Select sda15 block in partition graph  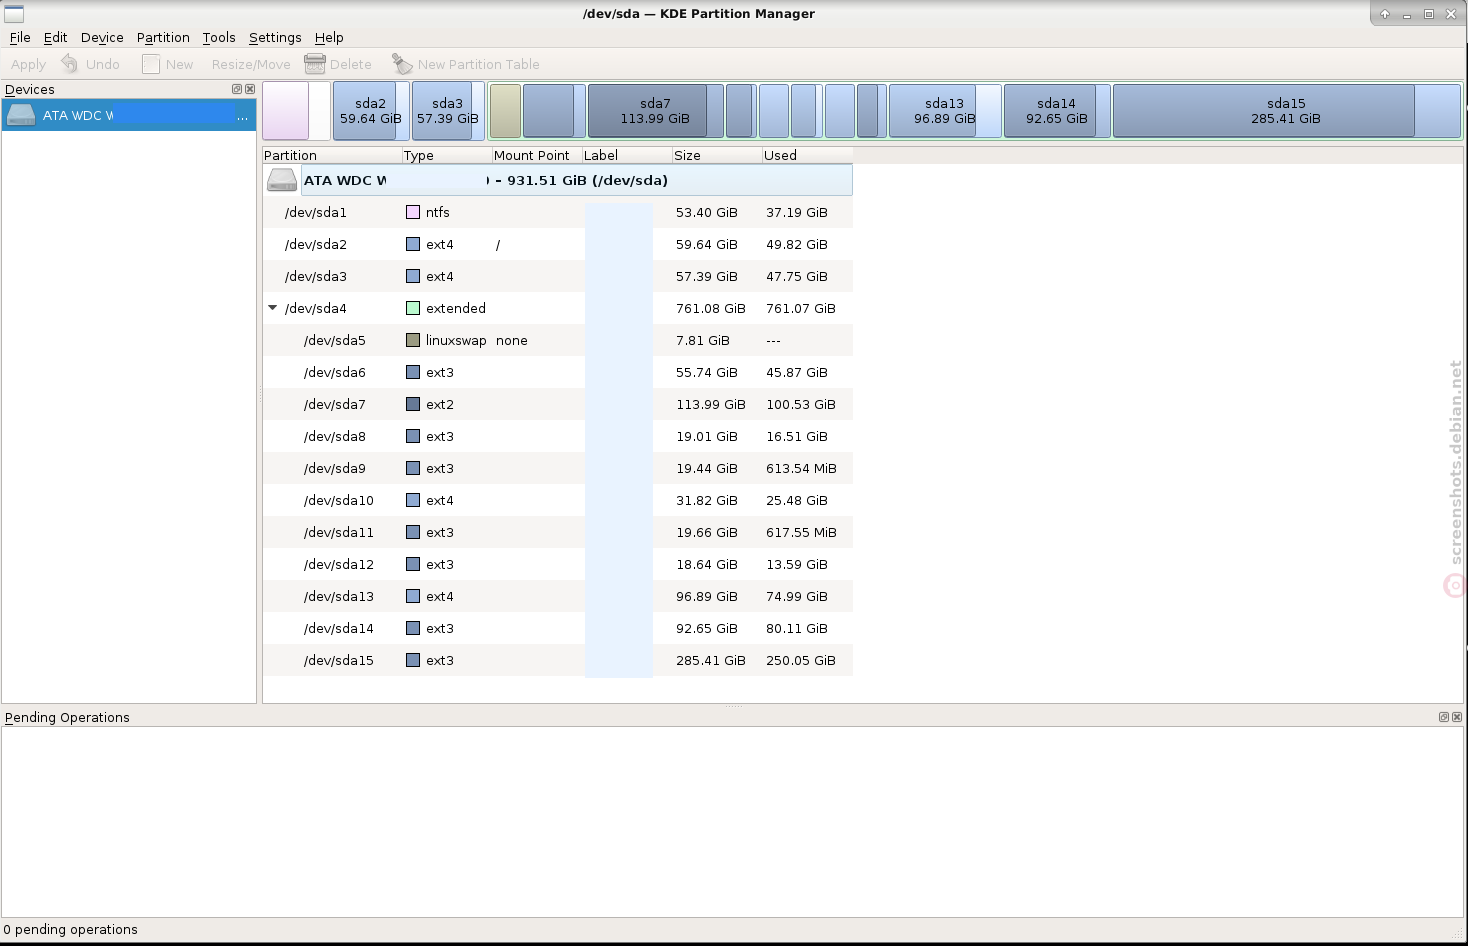(x=1286, y=110)
